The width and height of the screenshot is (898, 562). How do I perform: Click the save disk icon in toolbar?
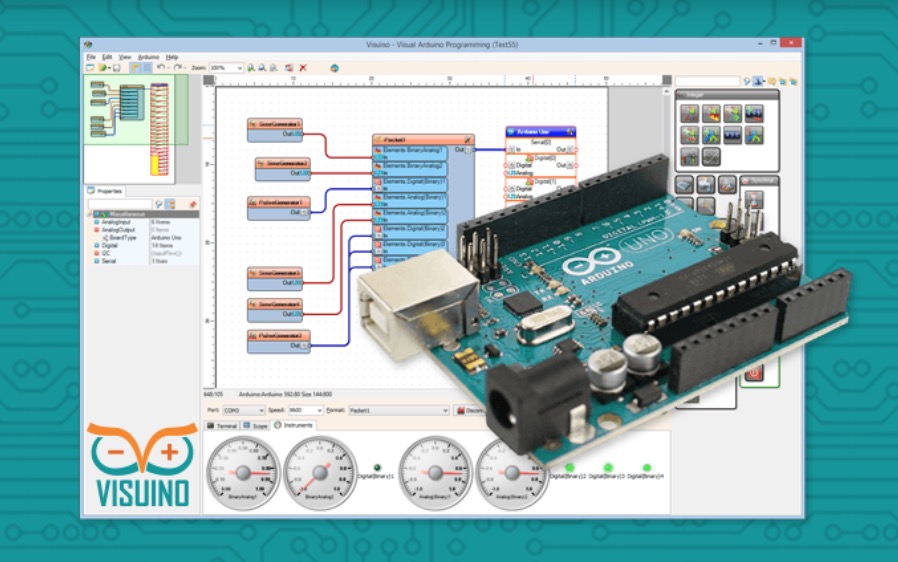click(116, 68)
